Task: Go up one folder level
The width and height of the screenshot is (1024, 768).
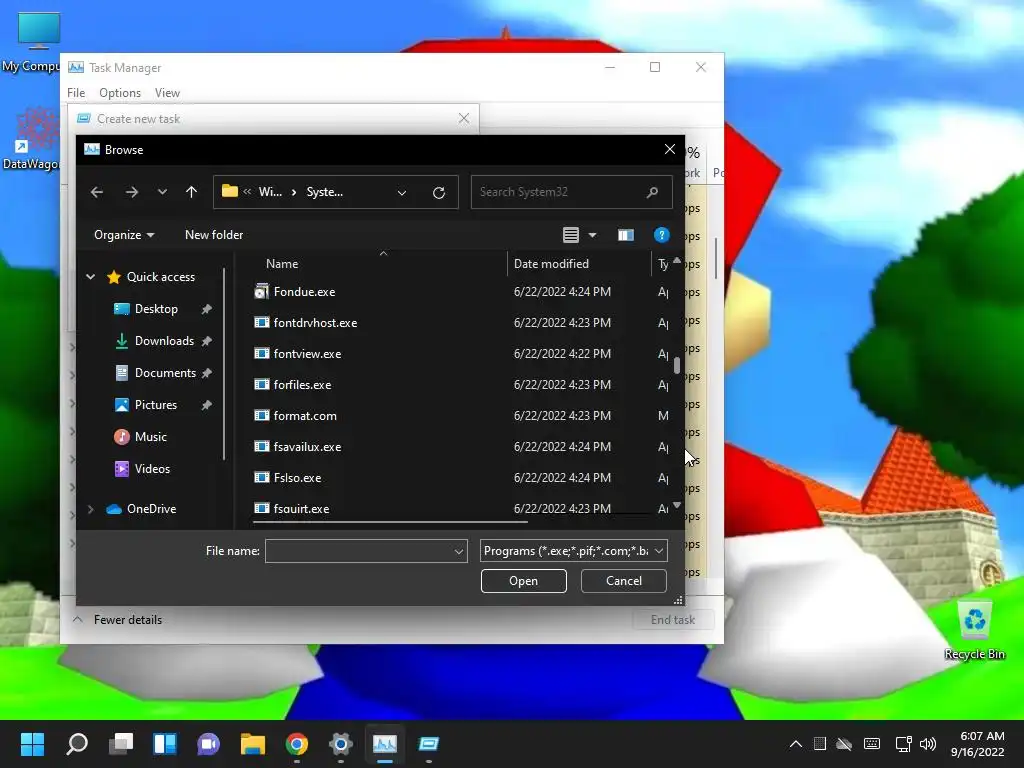Action: [191, 192]
